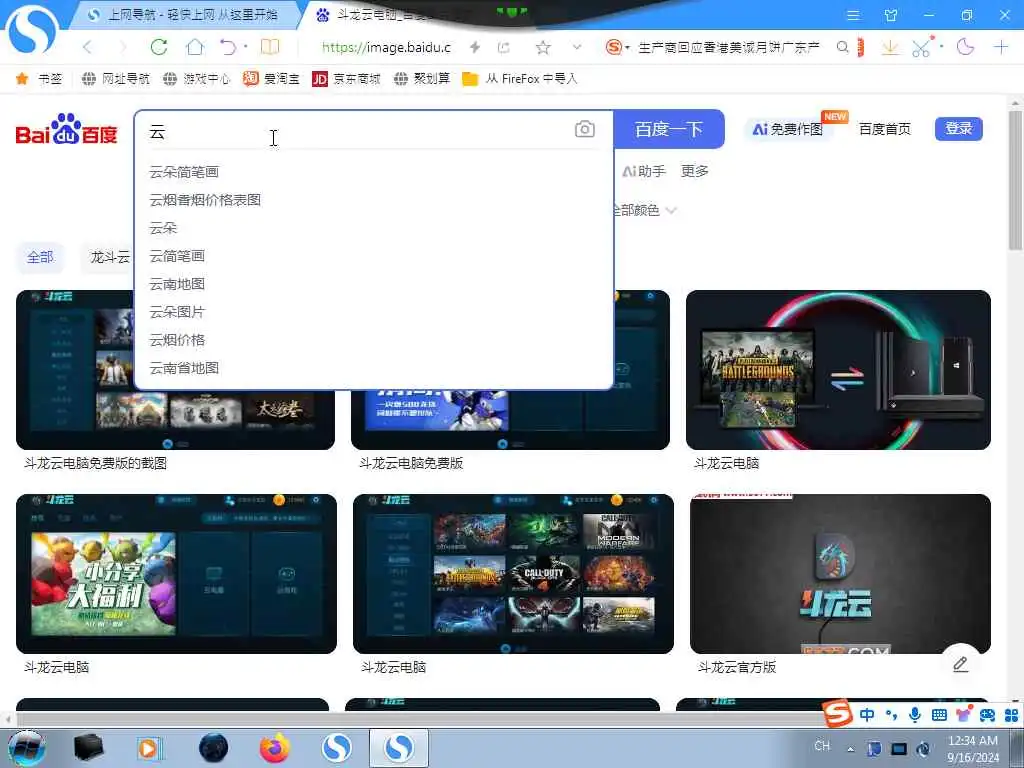This screenshot has width=1024, height=768.
Task: Open 小分享大福利 image thumbnail
Action: [176, 573]
